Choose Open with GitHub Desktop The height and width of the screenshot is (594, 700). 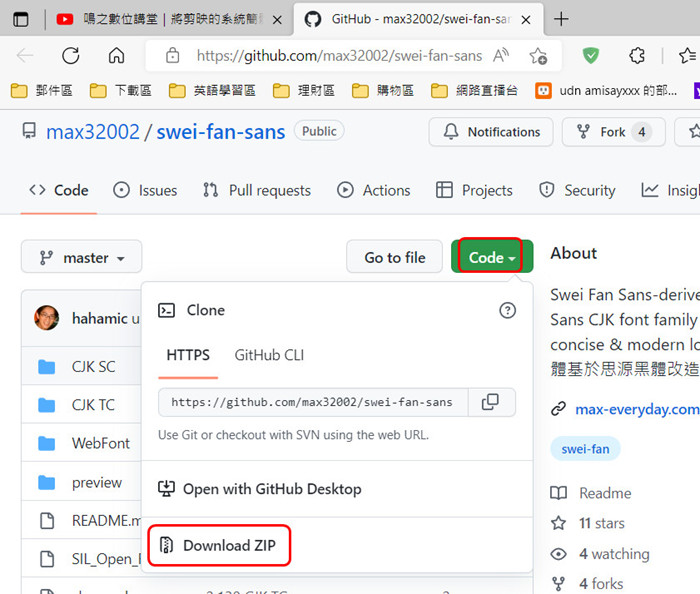259,489
